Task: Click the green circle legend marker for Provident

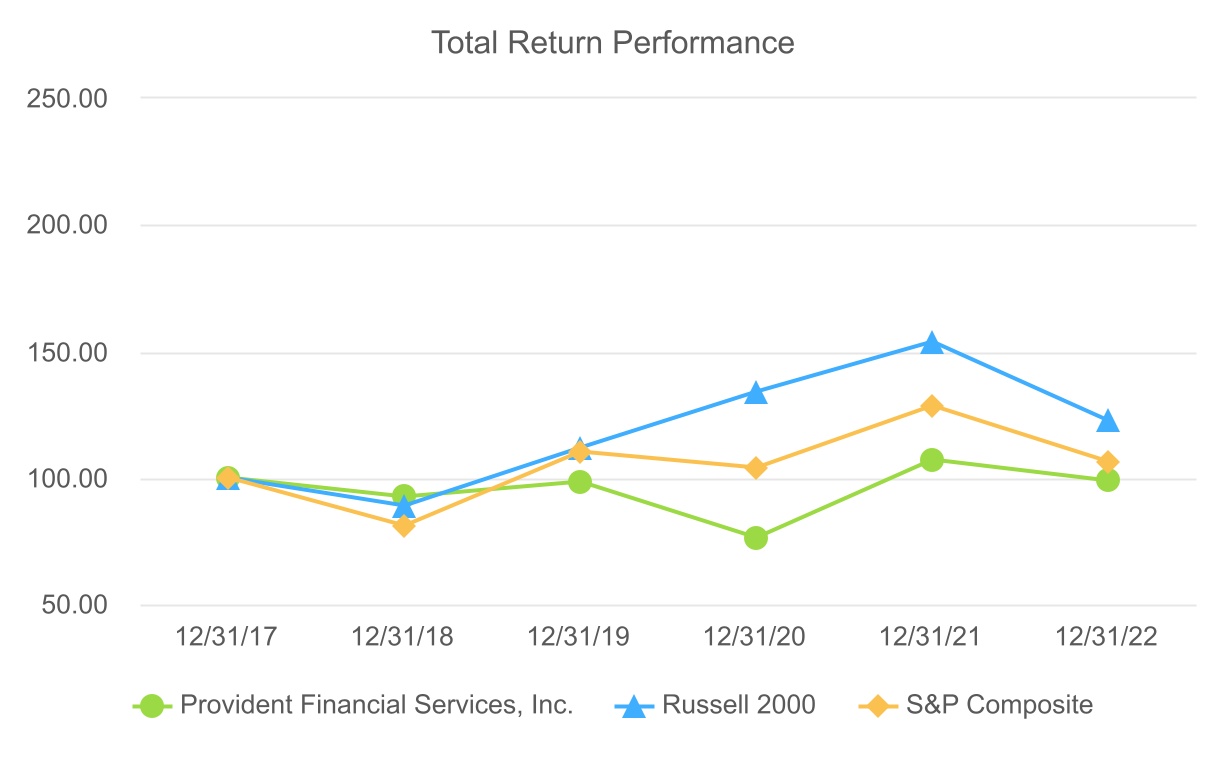Action: [x=151, y=706]
